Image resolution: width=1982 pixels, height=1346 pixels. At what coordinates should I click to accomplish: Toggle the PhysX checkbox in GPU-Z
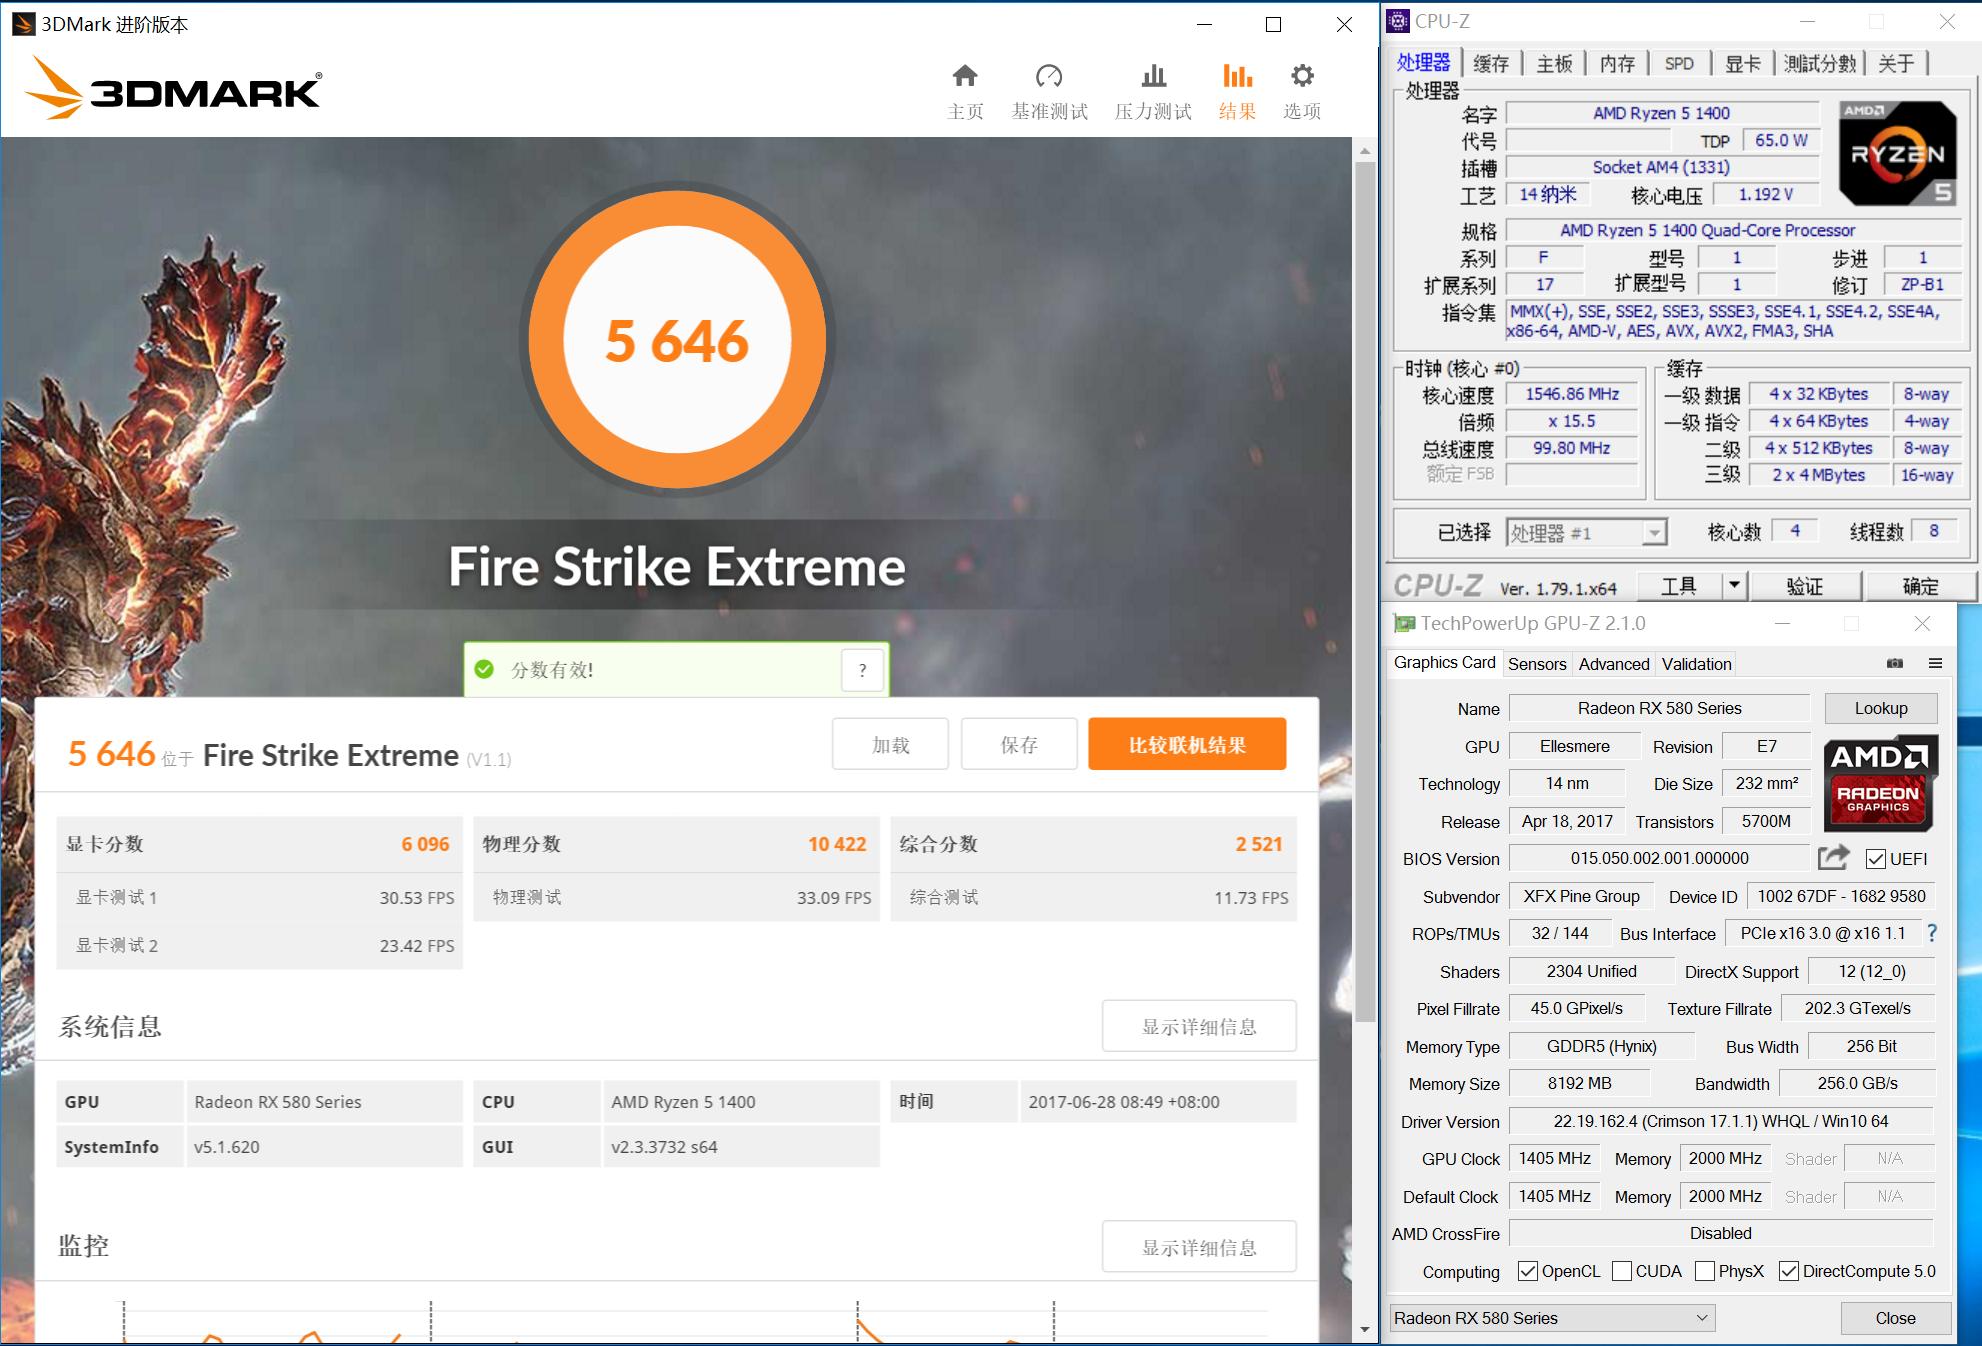point(1705,1271)
